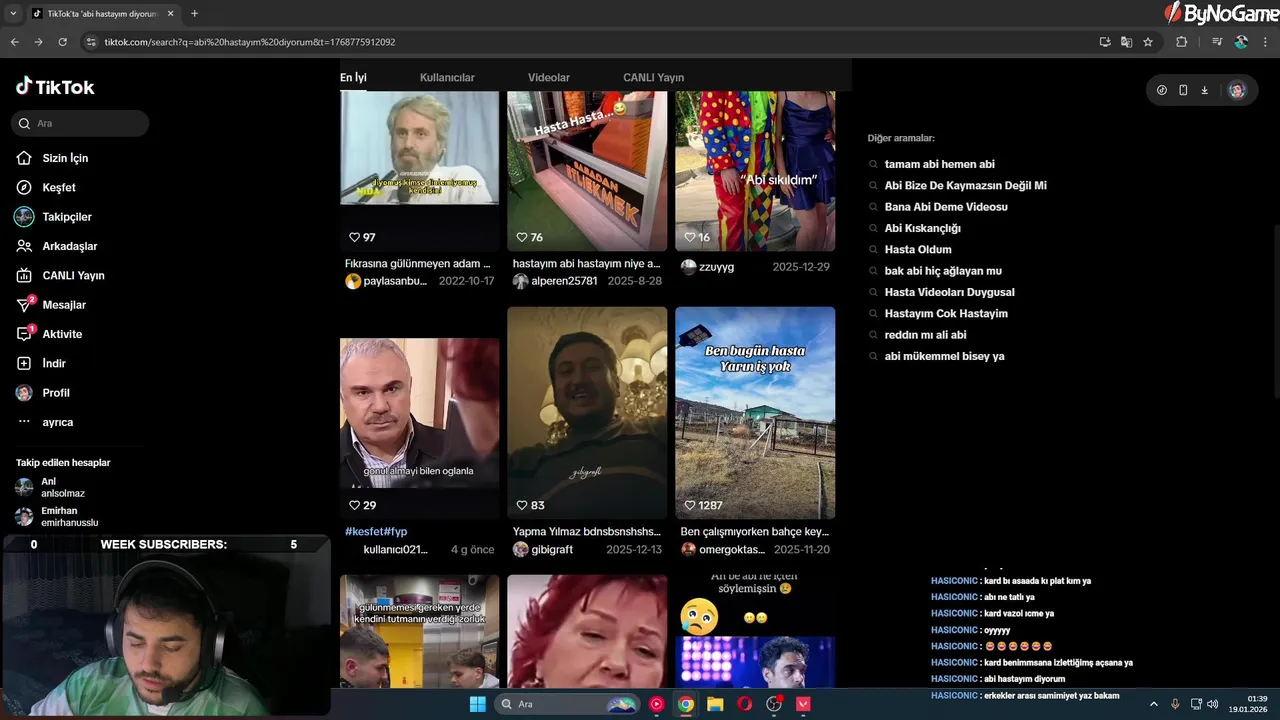
Task: Click taskbar Ara search box
Action: click(x=566, y=704)
